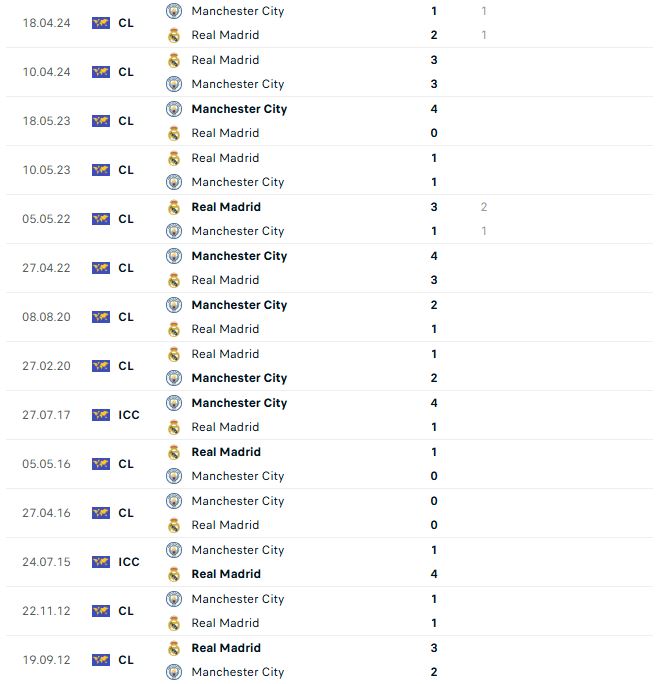
Task: Open the 08.08.20 match date
Action: pyautogui.click(x=46, y=317)
